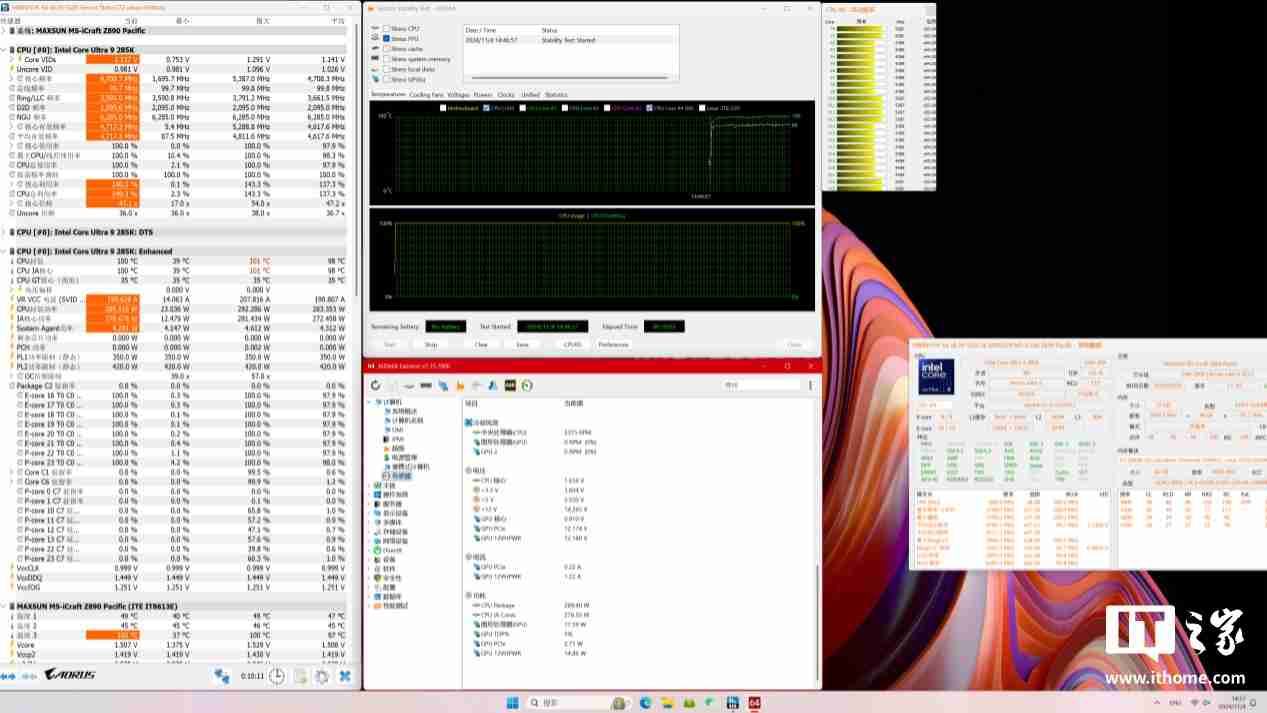Open the Statistics tab in stability test

(557, 94)
